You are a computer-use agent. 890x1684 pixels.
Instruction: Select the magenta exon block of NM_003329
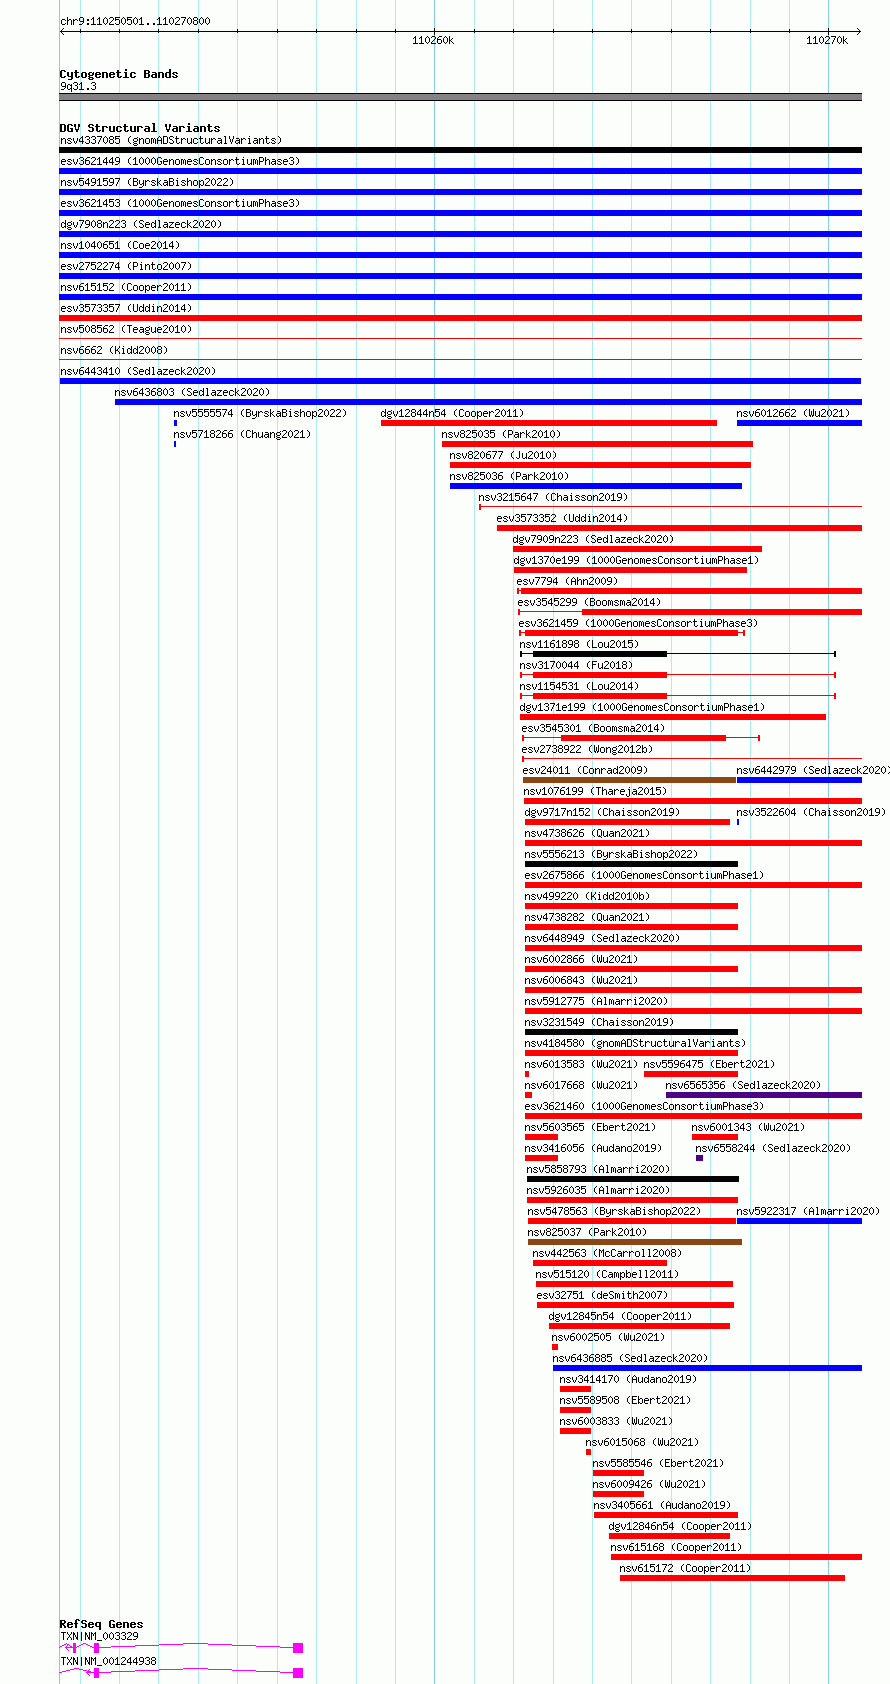[x=298, y=1647]
